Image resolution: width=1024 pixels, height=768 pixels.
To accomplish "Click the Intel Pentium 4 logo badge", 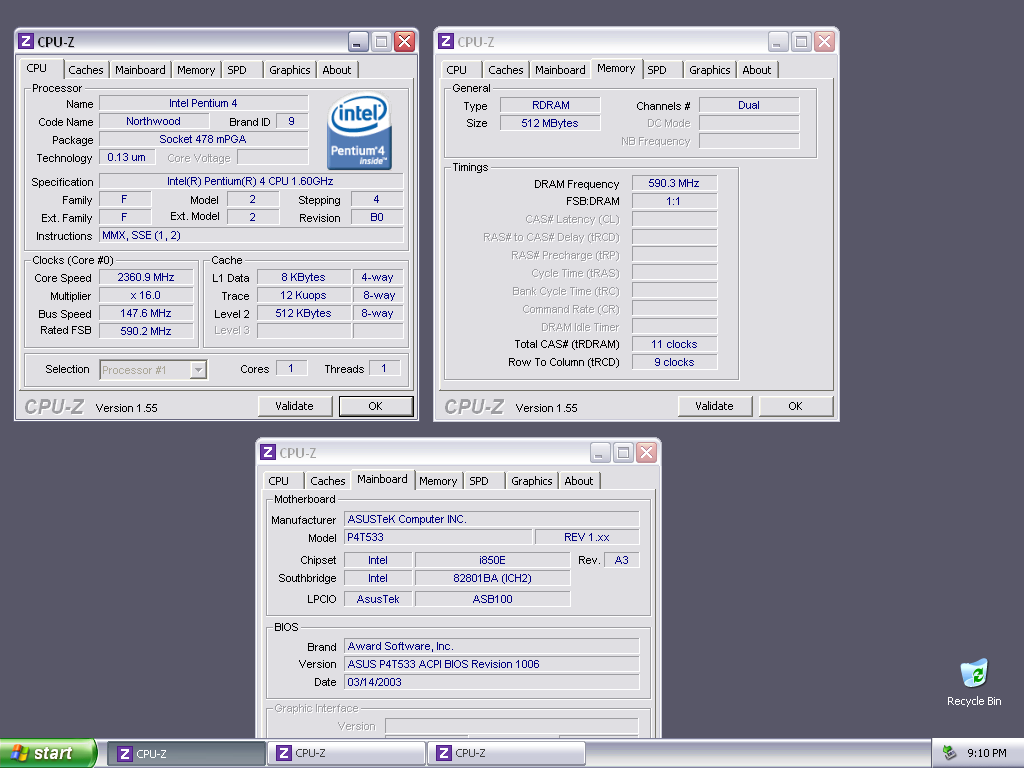I will (x=359, y=131).
